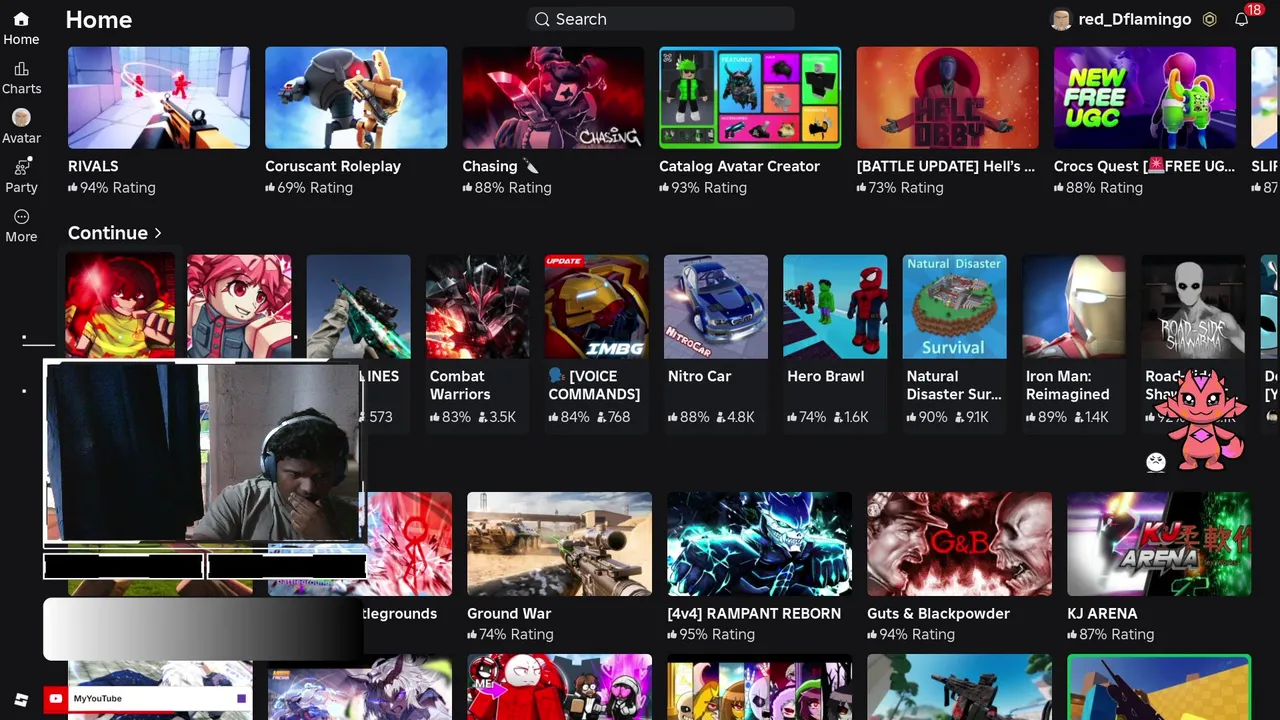Click the 69% Rating under Coruscant Roleplay
Screen dimensions: 1280x720
click(308, 187)
